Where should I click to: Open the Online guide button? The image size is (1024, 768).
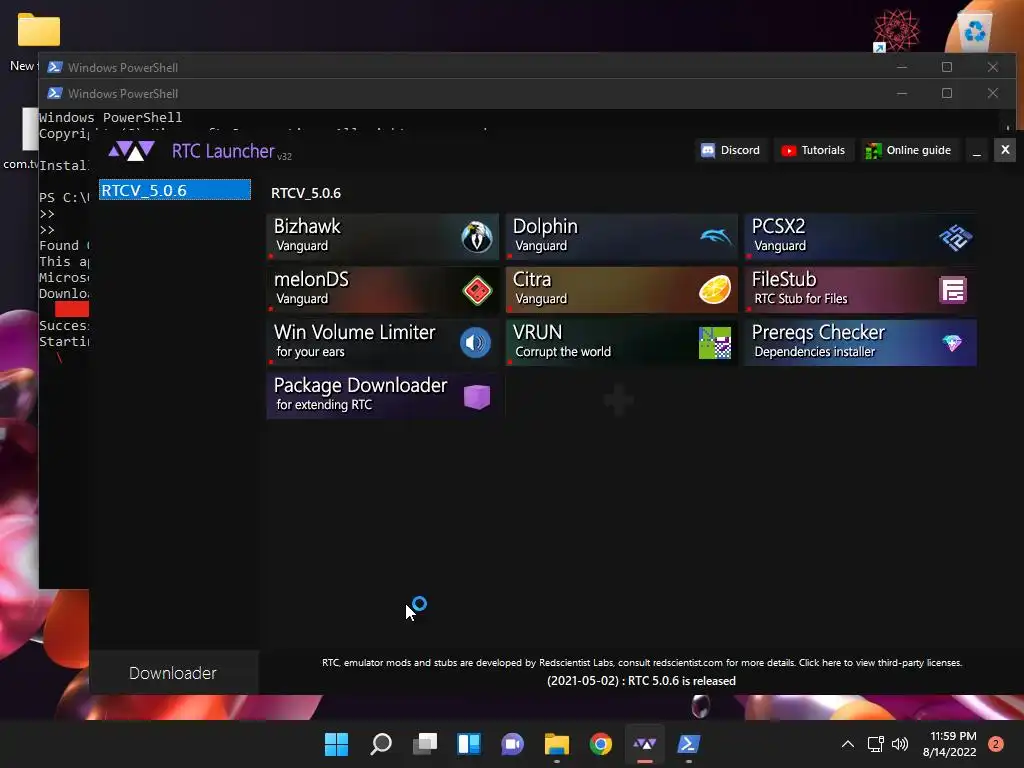[909, 150]
